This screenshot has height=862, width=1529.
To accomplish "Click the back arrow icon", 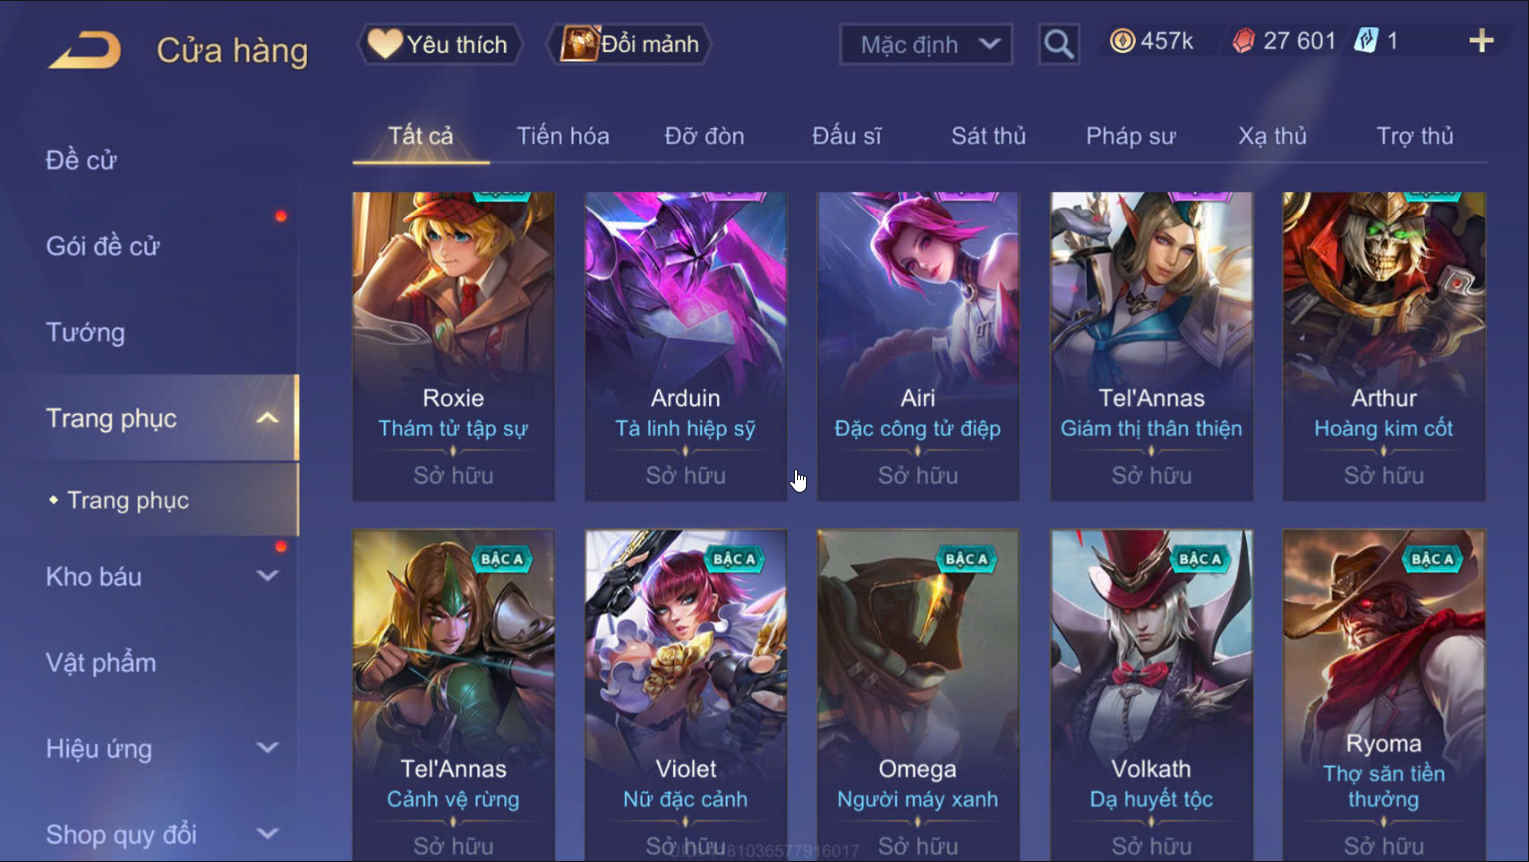I will (85, 50).
